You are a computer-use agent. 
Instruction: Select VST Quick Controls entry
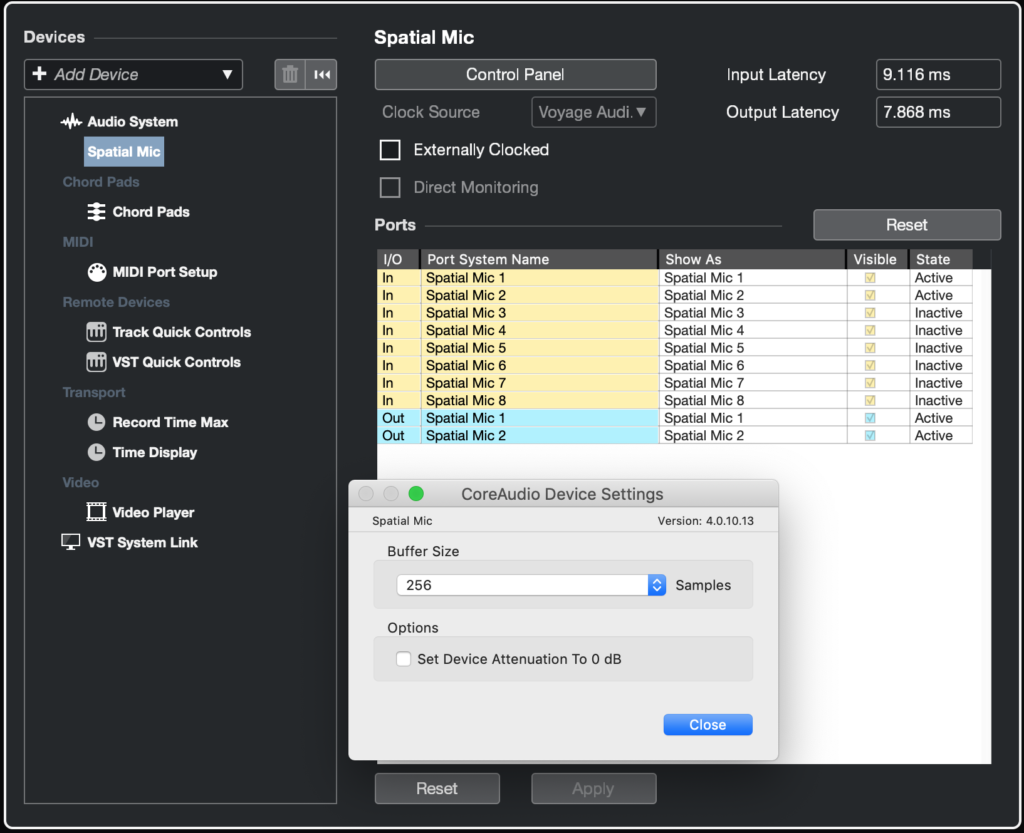click(176, 362)
